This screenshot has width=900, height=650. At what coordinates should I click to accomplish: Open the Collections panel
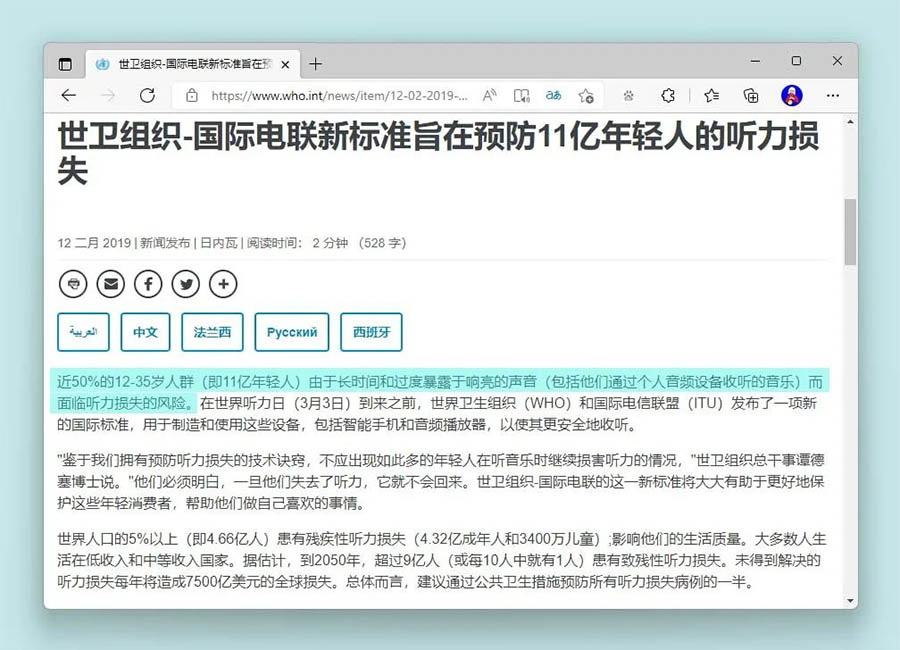751,95
